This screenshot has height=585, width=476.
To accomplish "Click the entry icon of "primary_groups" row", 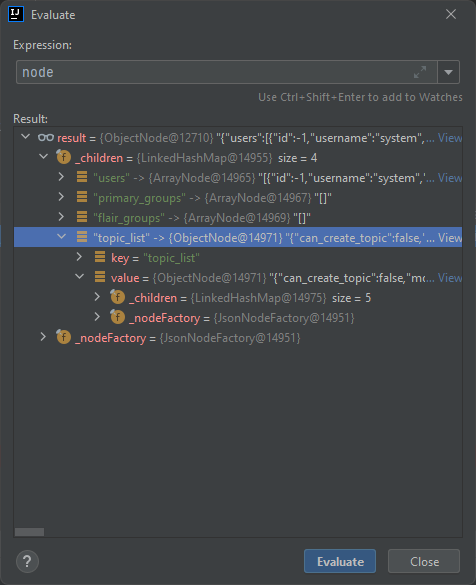I will click(x=82, y=197).
